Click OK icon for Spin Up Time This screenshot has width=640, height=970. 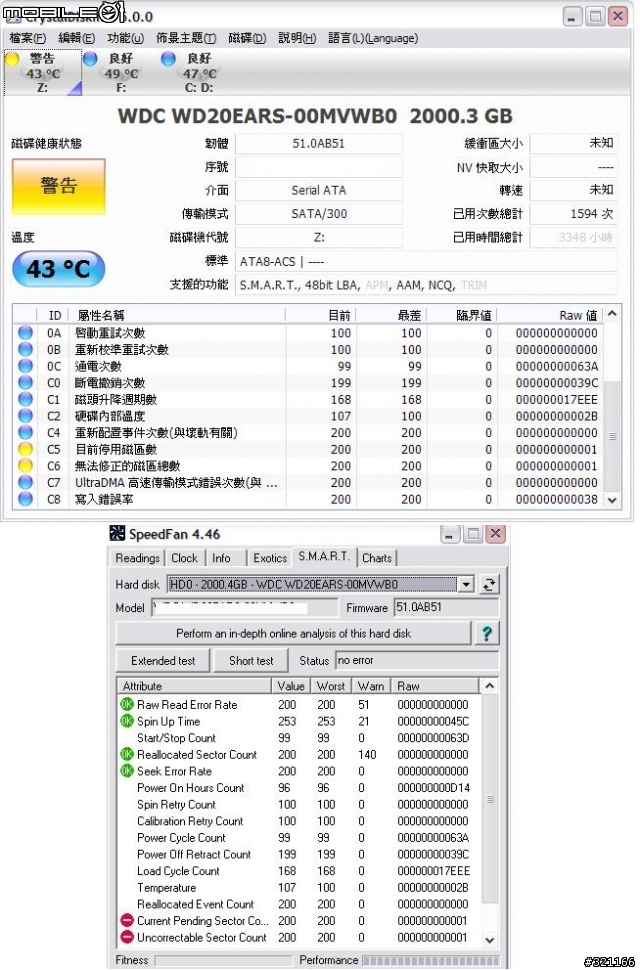coord(127,721)
